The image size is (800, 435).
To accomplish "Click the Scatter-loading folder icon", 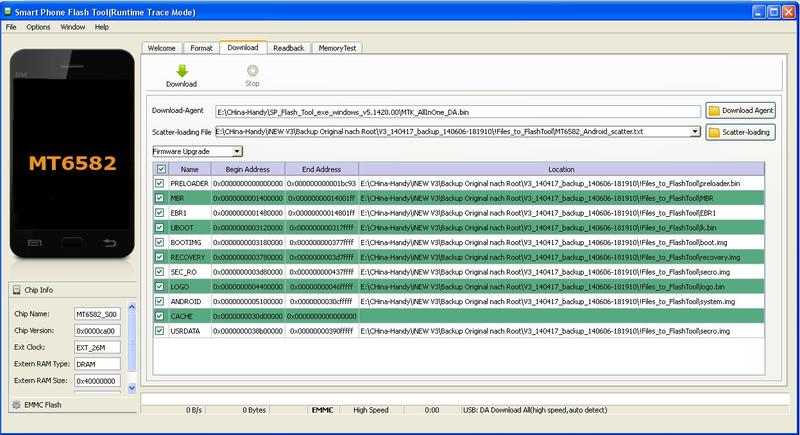I will (x=714, y=131).
